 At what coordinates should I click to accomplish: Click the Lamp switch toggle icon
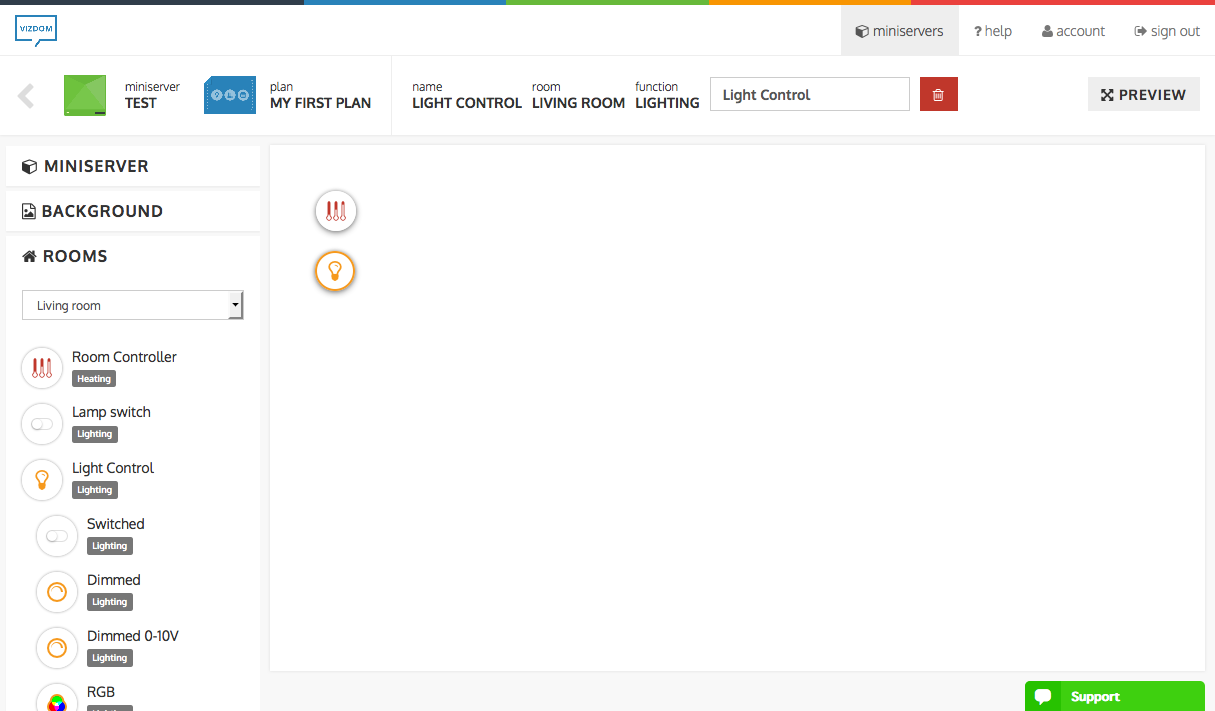tap(42, 423)
